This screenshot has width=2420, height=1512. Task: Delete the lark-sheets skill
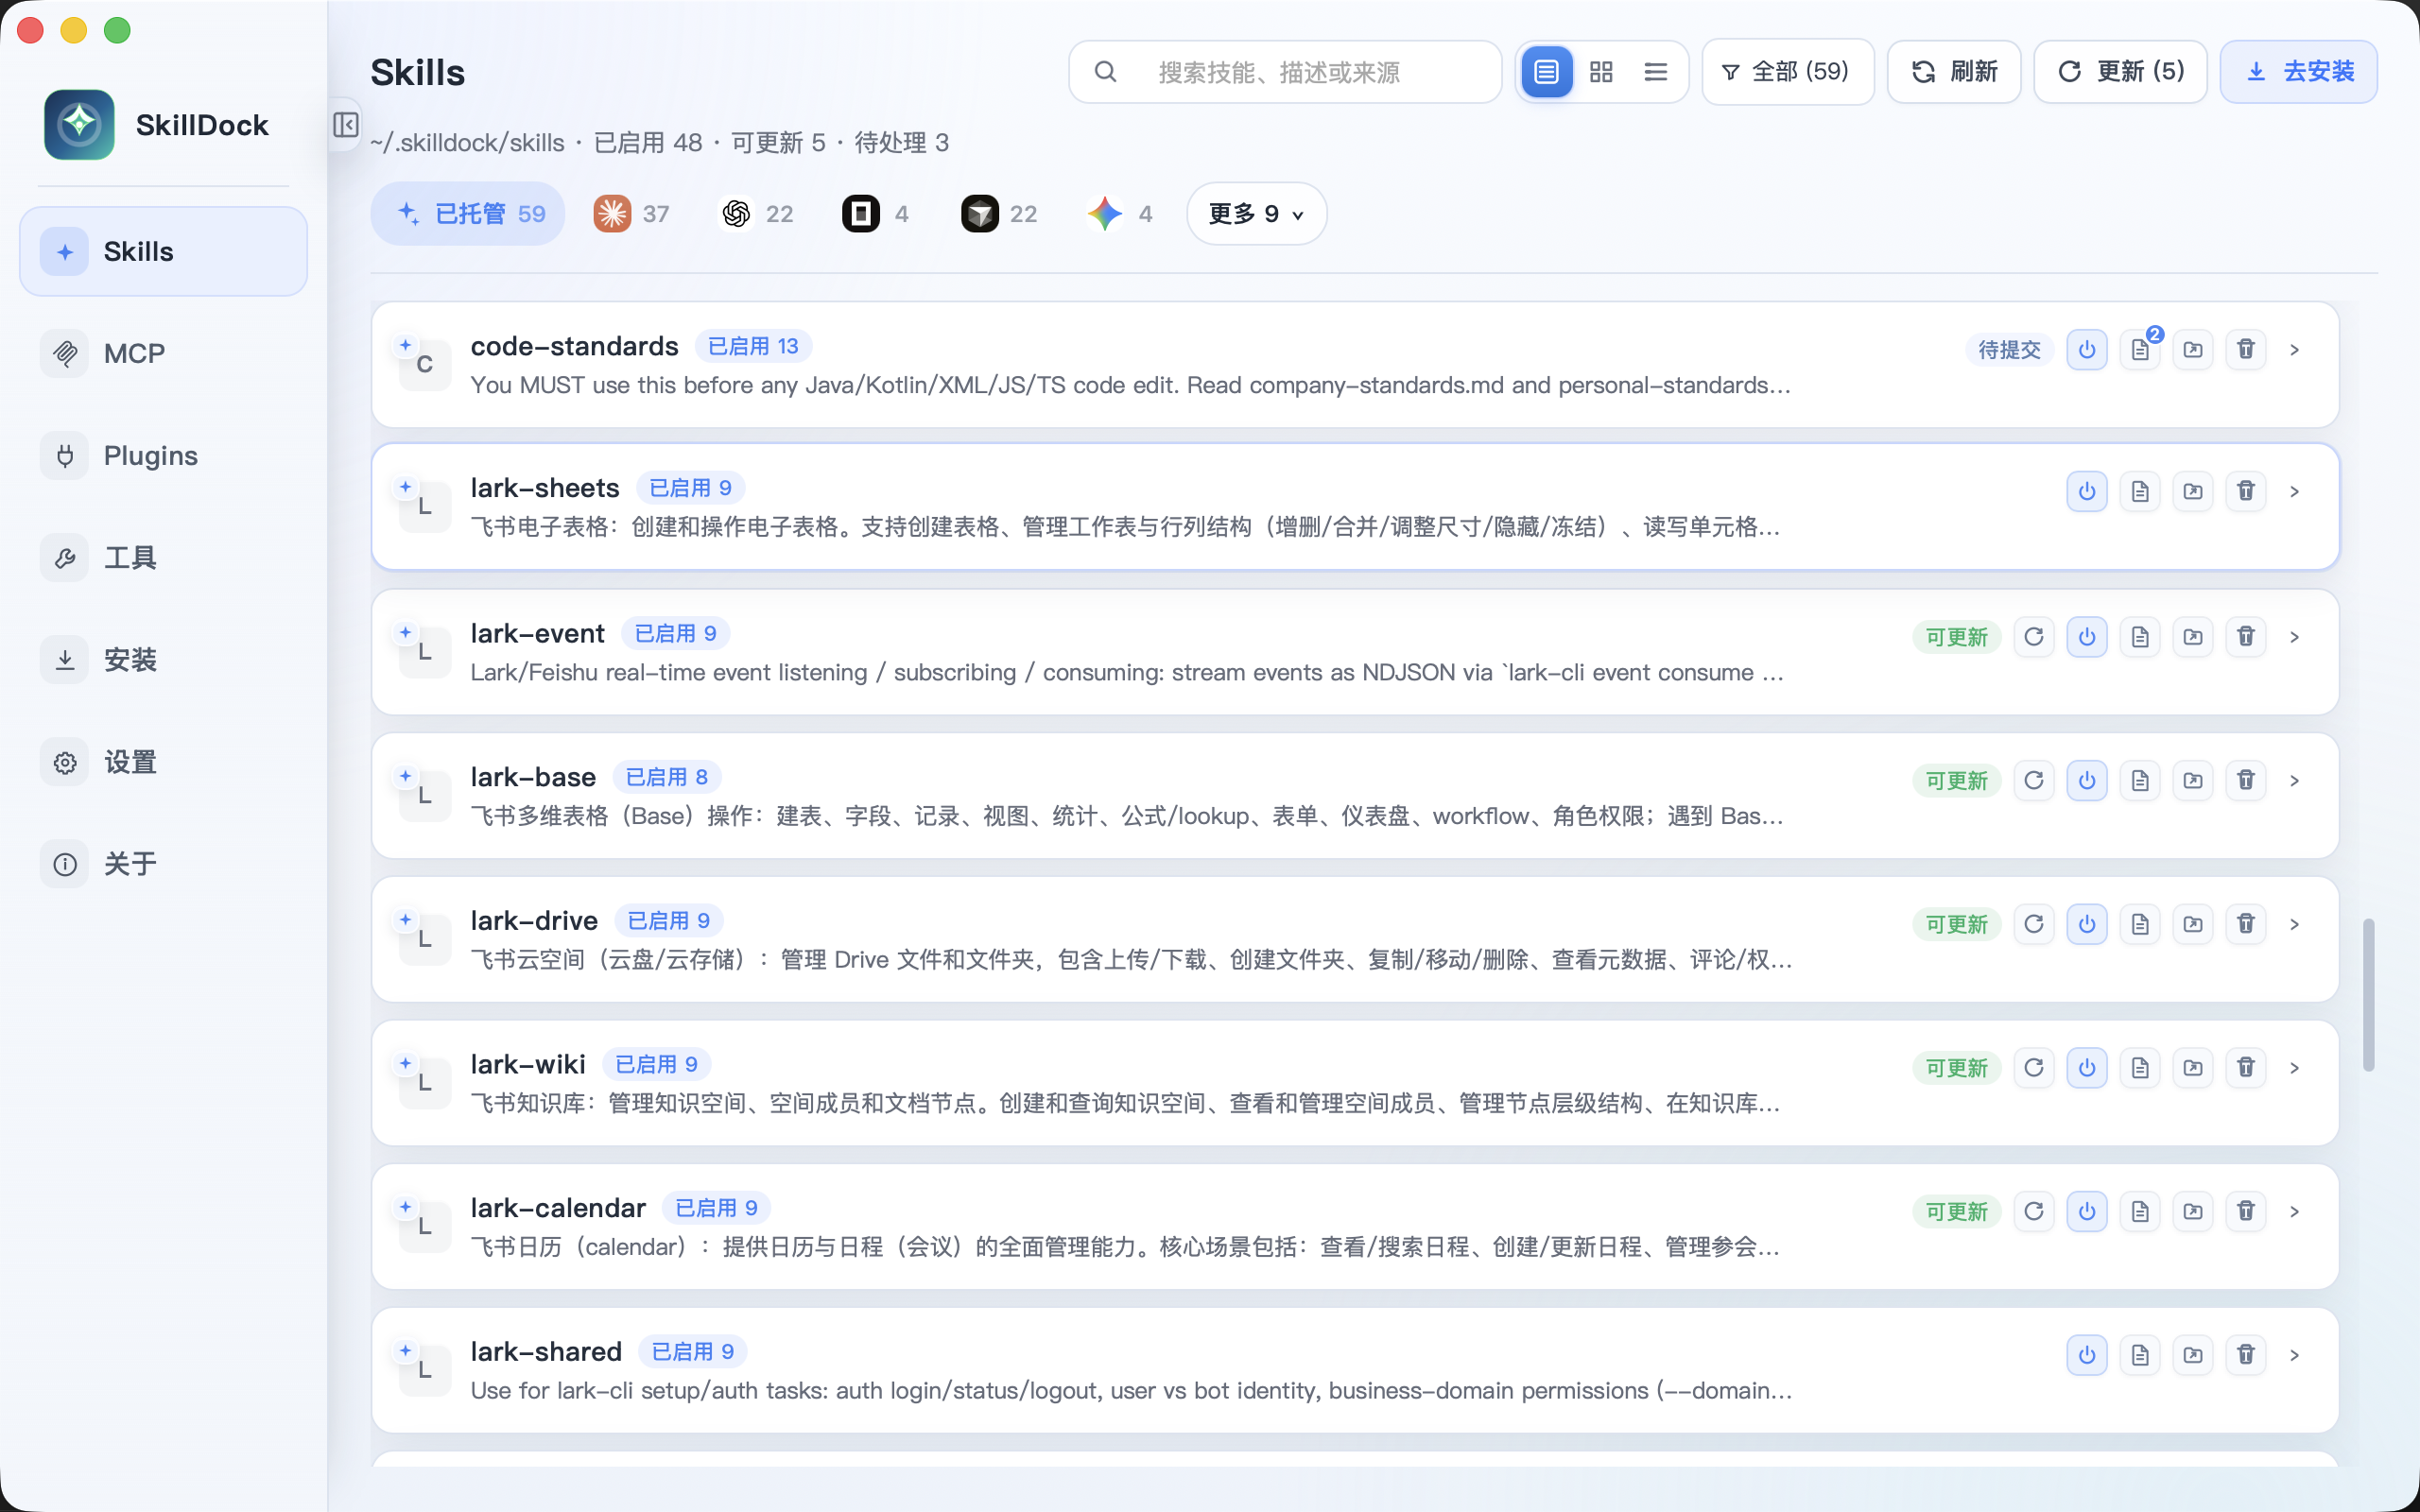coord(2246,492)
